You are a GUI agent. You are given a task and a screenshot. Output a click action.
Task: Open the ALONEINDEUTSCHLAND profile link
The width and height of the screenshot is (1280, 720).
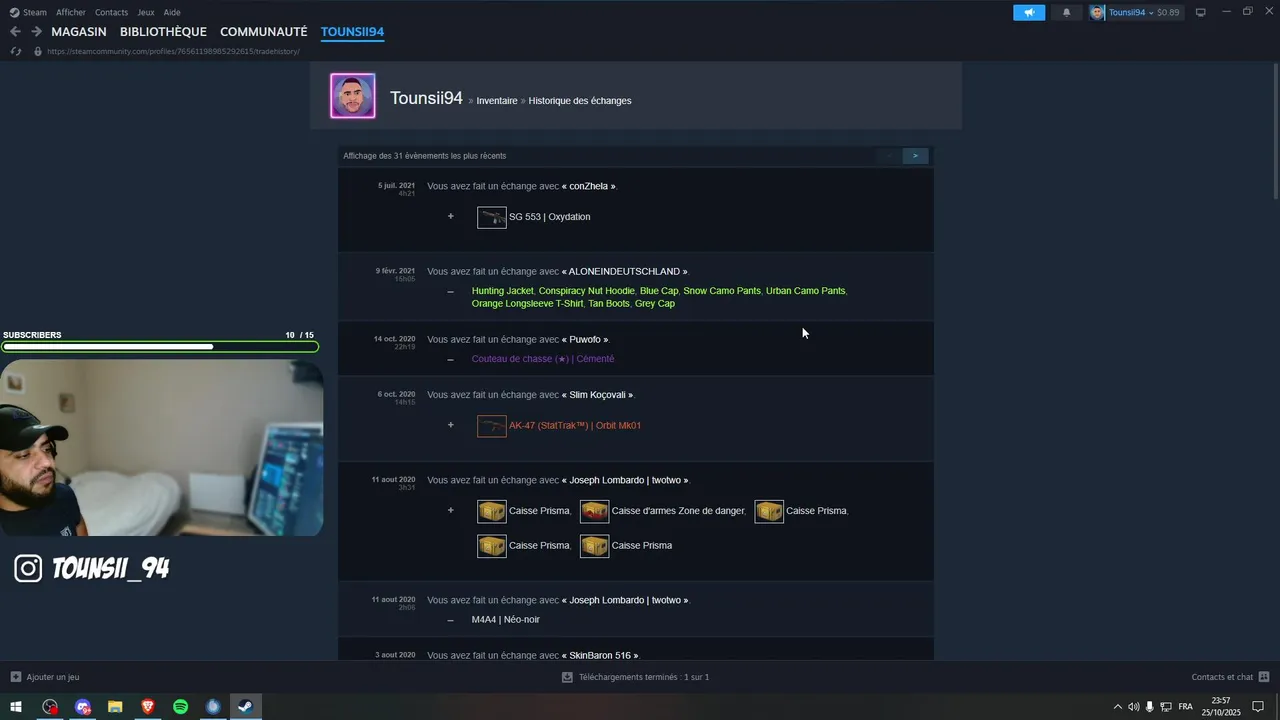[x=624, y=271]
